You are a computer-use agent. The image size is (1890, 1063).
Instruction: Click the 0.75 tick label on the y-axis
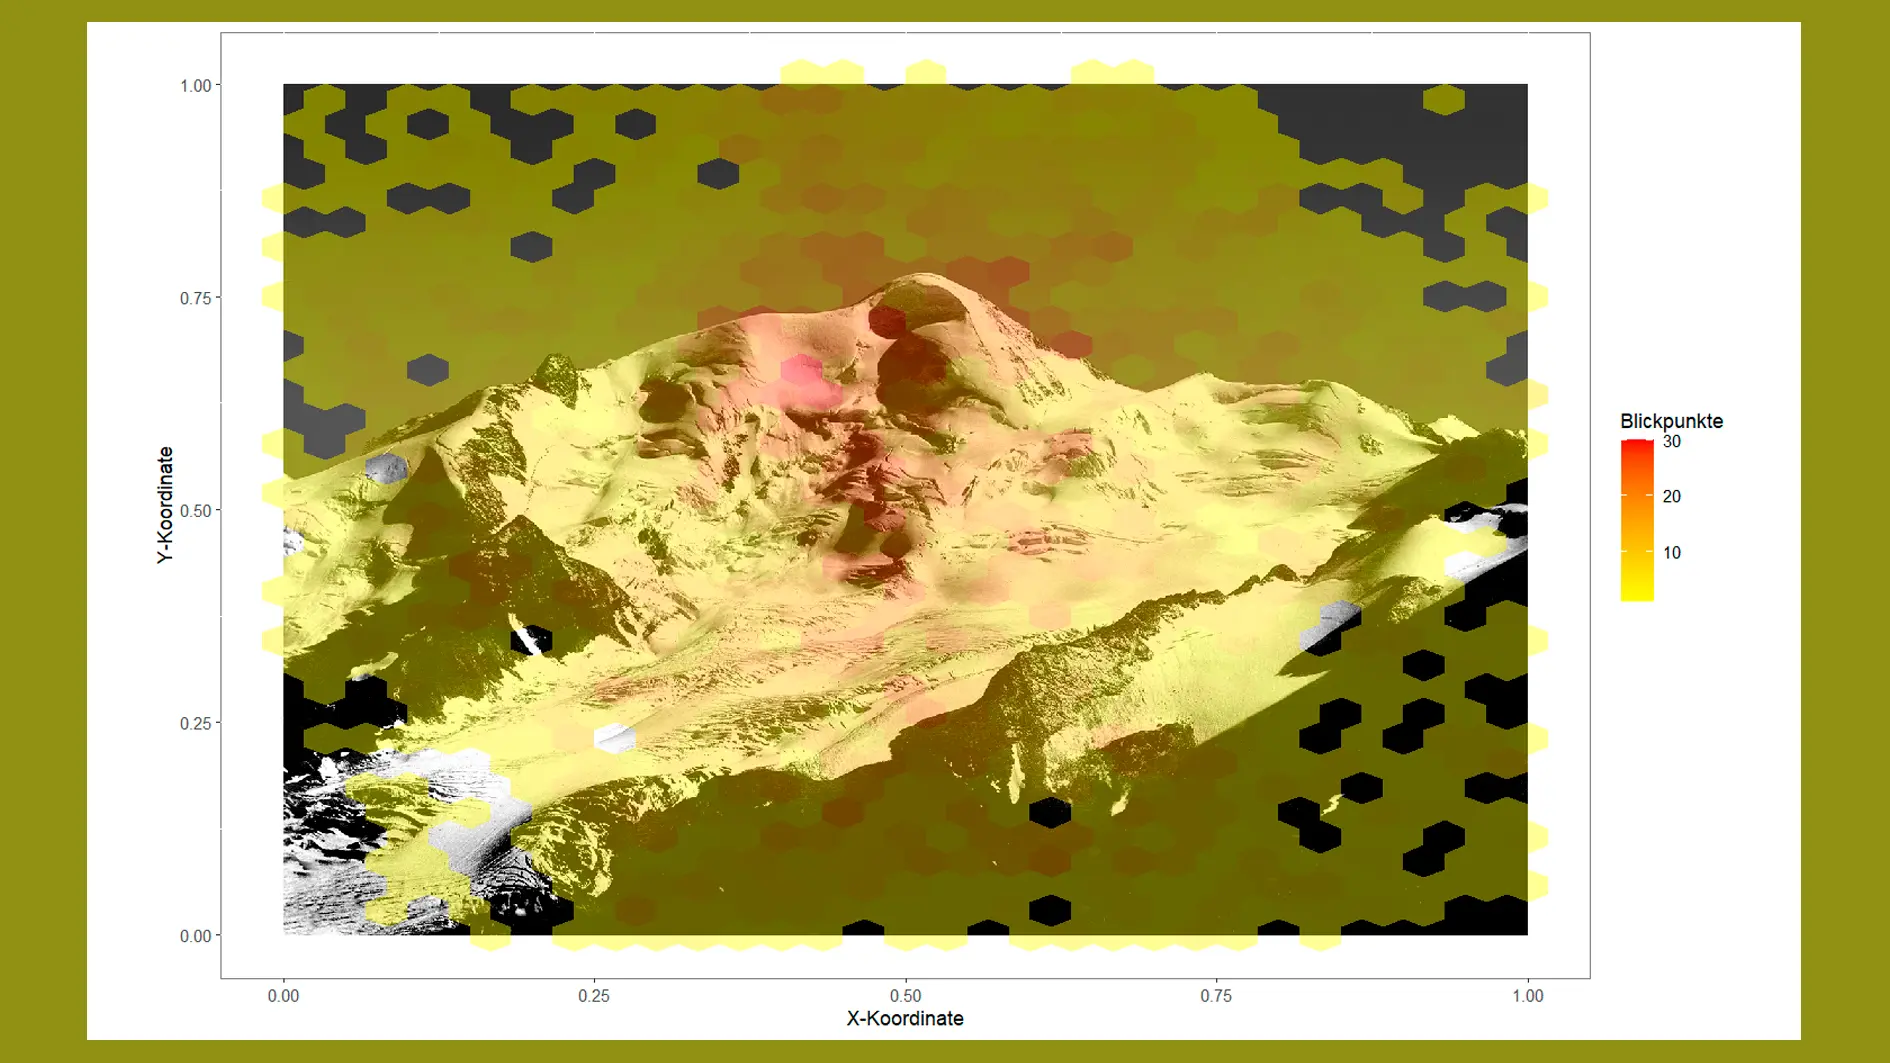[x=195, y=299]
